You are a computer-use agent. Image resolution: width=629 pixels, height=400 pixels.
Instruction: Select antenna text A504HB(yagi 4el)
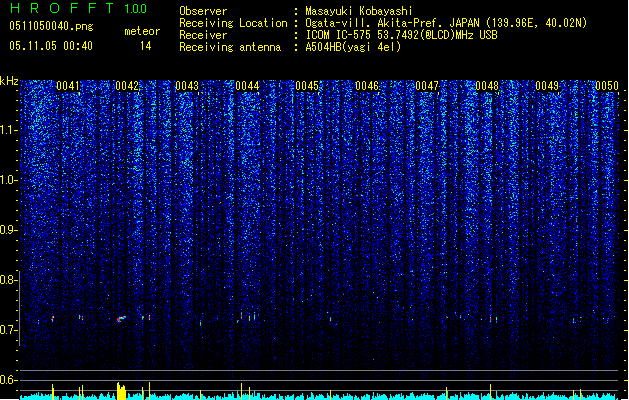click(x=353, y=47)
